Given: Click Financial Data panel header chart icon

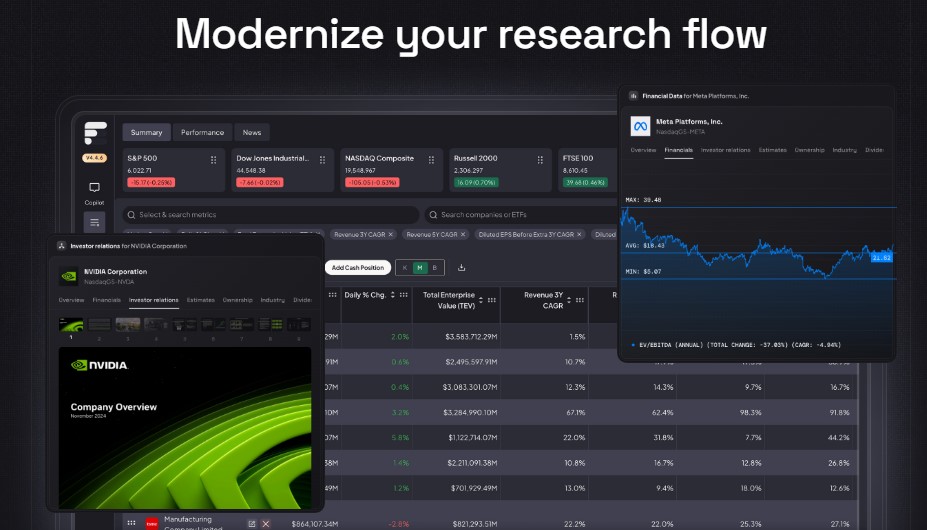Looking at the screenshot, I should 633,96.
